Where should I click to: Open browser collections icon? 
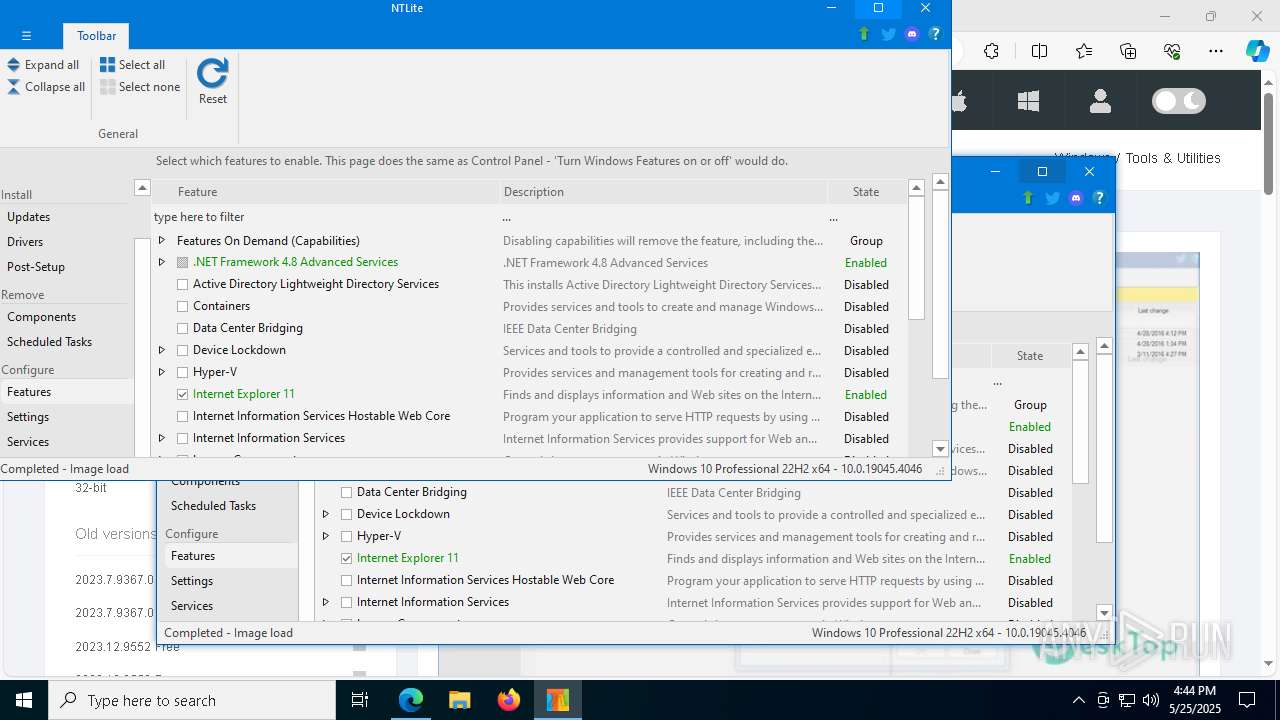pyautogui.click(x=1128, y=51)
